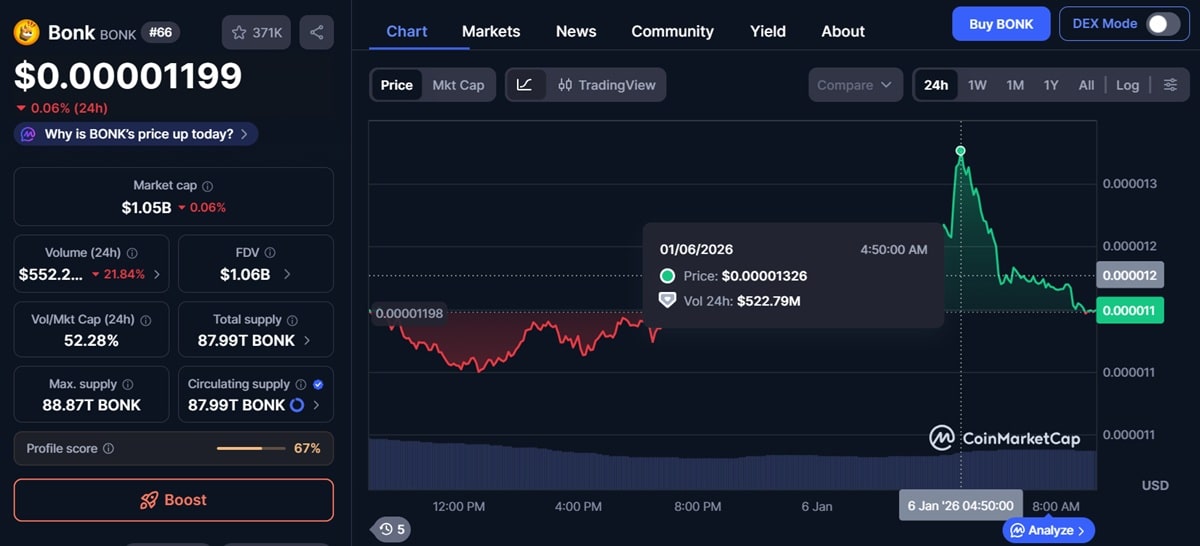Open Volume (24h) info icon
Image resolution: width=1200 pixels, height=546 pixels.
(x=132, y=253)
